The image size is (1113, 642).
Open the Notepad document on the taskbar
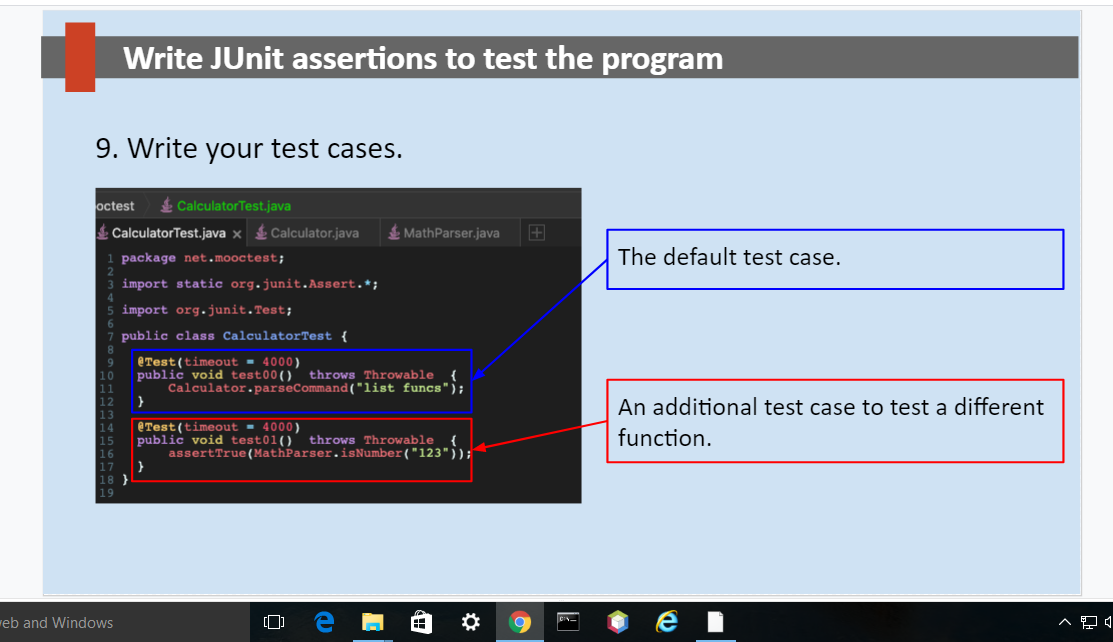(714, 622)
